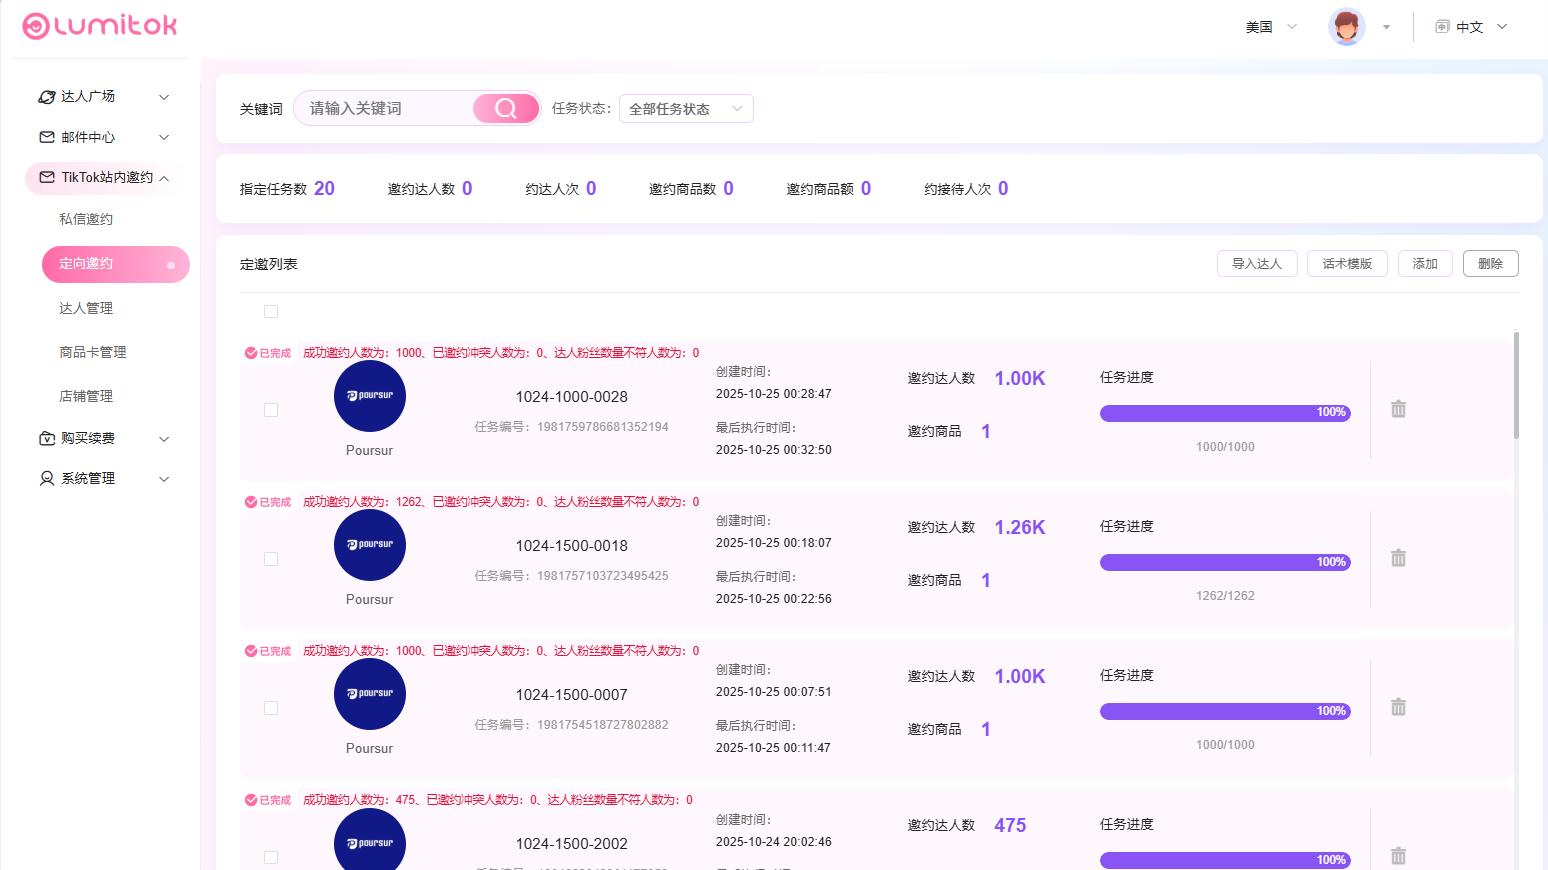Click the 已完成 status icon of task 1024-1000-0028
Image resolution: width=1548 pixels, height=870 pixels.
[x=251, y=353]
